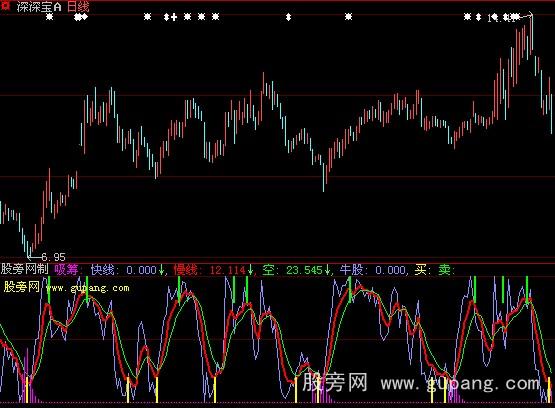Click the yellow 买: label
Image resolution: width=555 pixels, height=408 pixels.
423,270
